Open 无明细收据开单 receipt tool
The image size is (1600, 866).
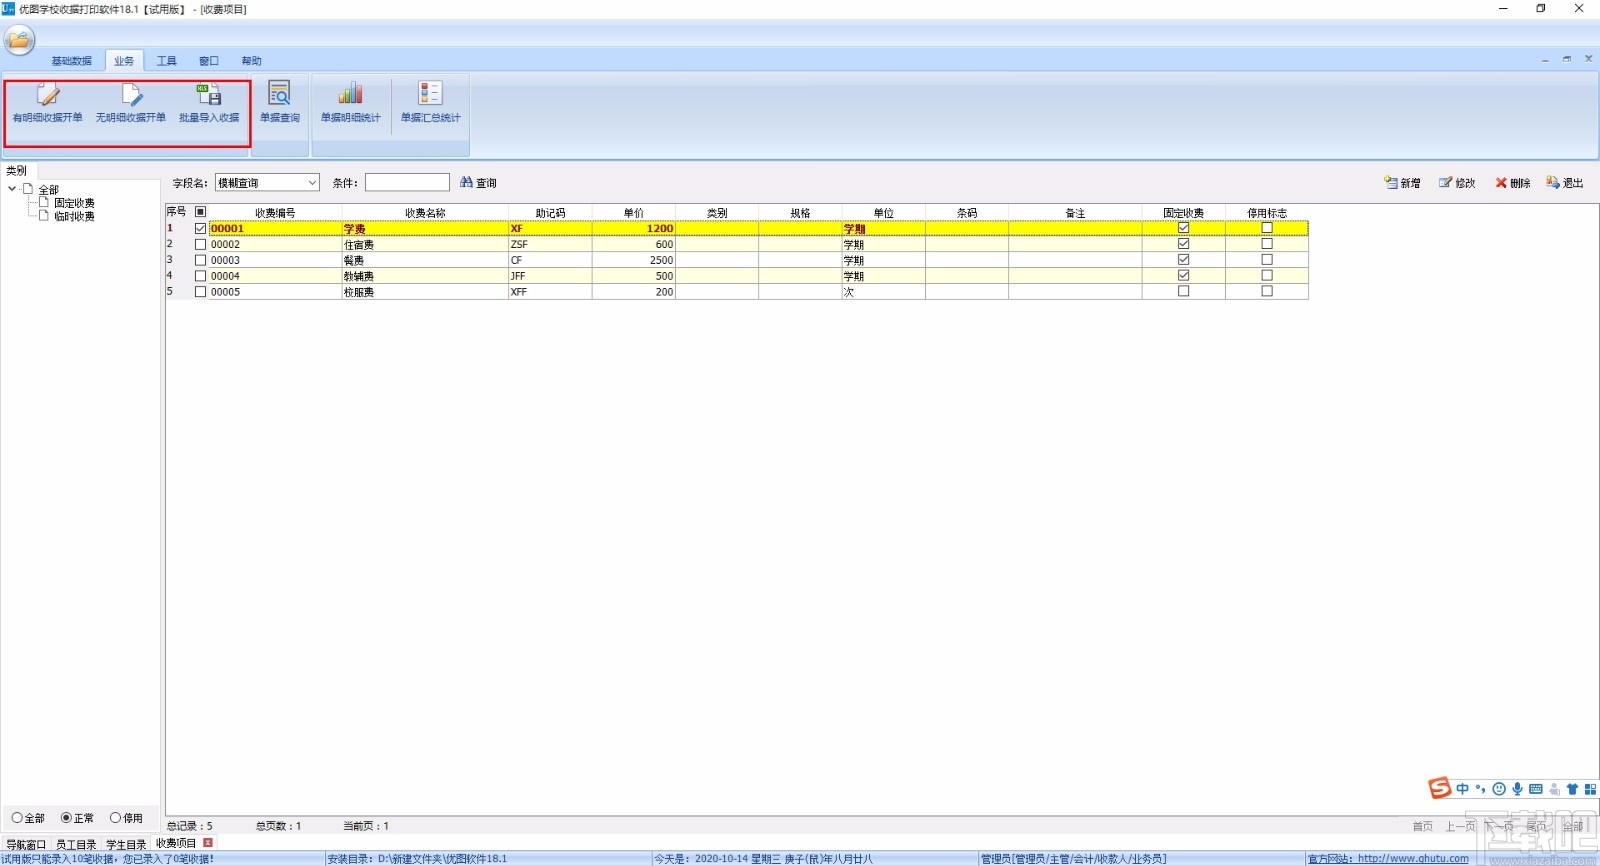pyautogui.click(x=131, y=104)
